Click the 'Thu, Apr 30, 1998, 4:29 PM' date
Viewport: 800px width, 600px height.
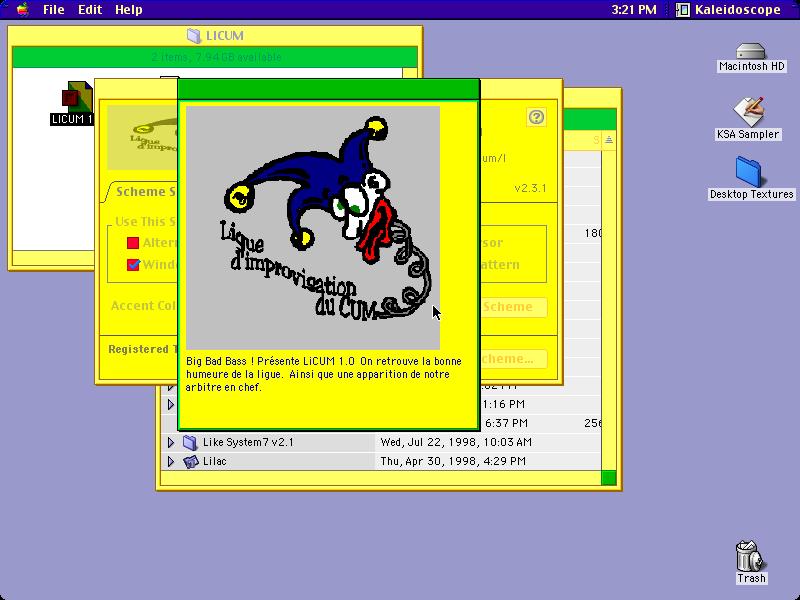[453, 462]
